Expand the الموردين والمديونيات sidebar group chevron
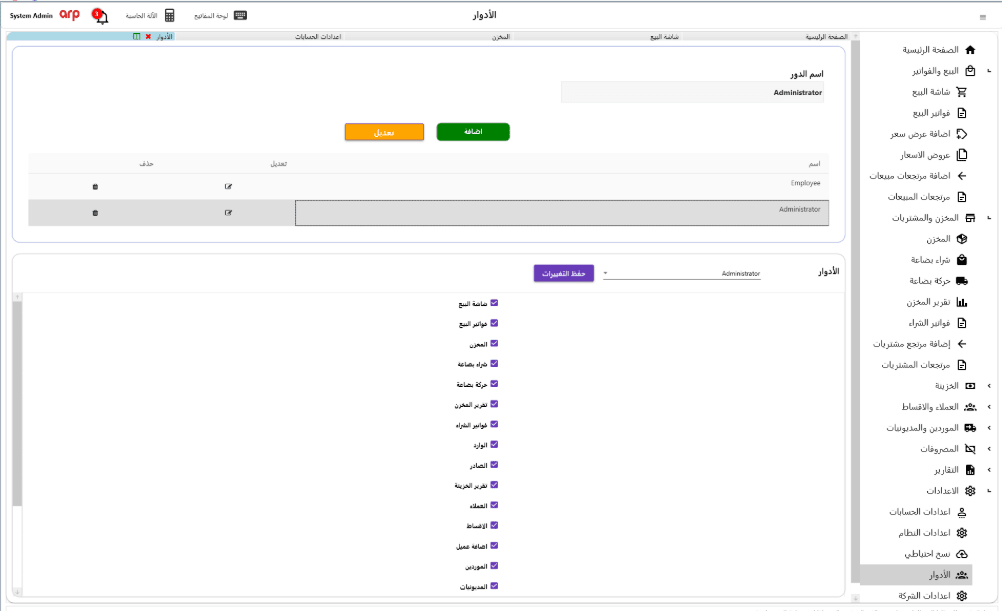 pos(989,428)
